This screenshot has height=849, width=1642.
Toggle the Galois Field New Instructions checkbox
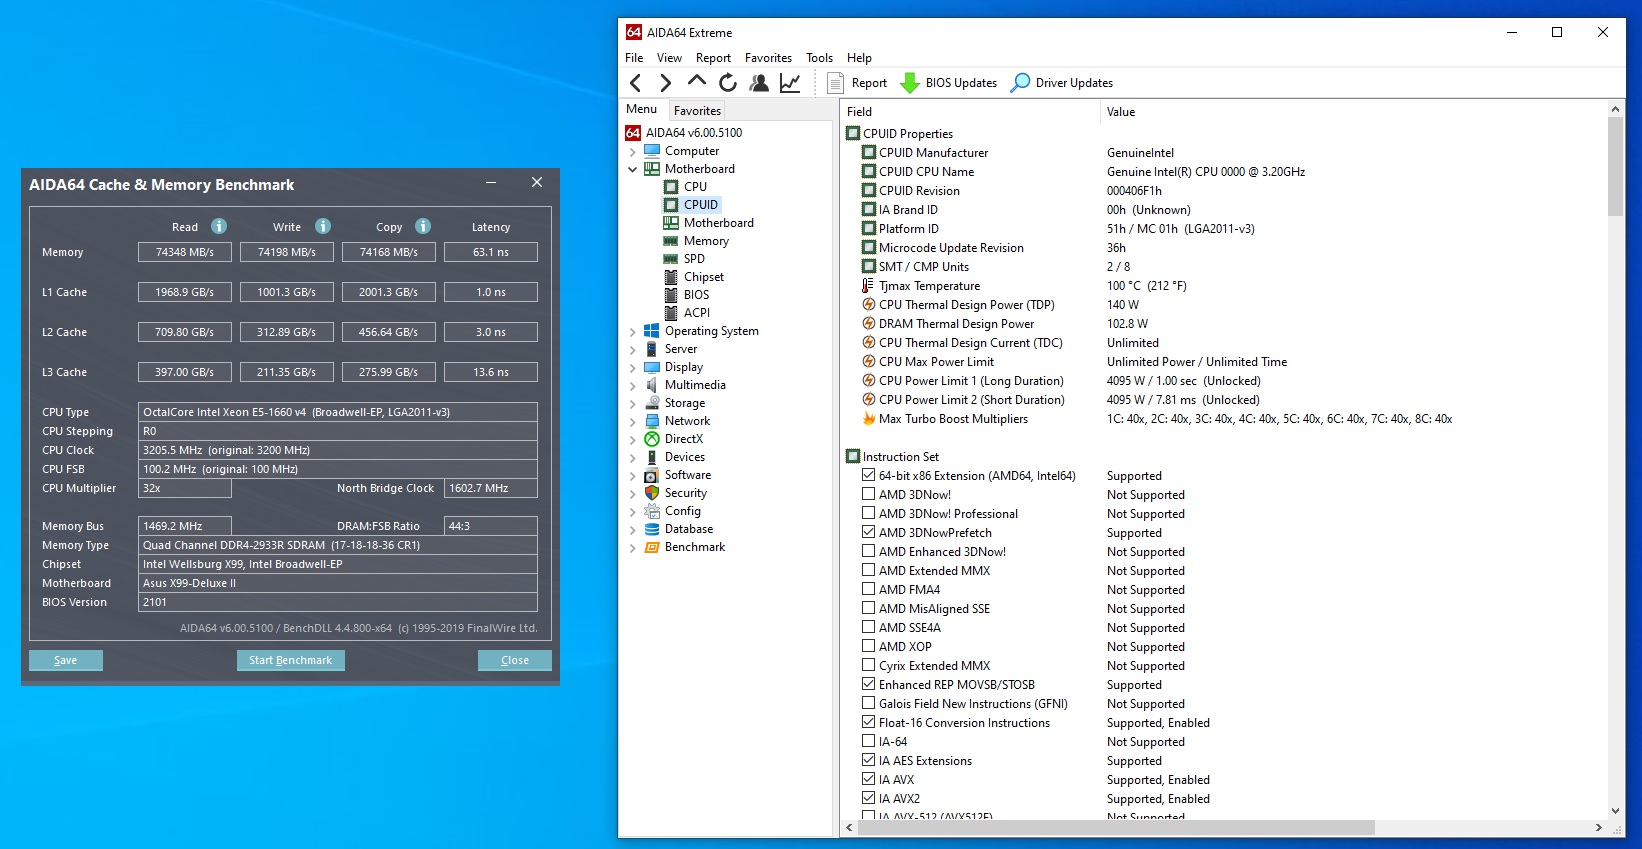pyautogui.click(x=868, y=704)
